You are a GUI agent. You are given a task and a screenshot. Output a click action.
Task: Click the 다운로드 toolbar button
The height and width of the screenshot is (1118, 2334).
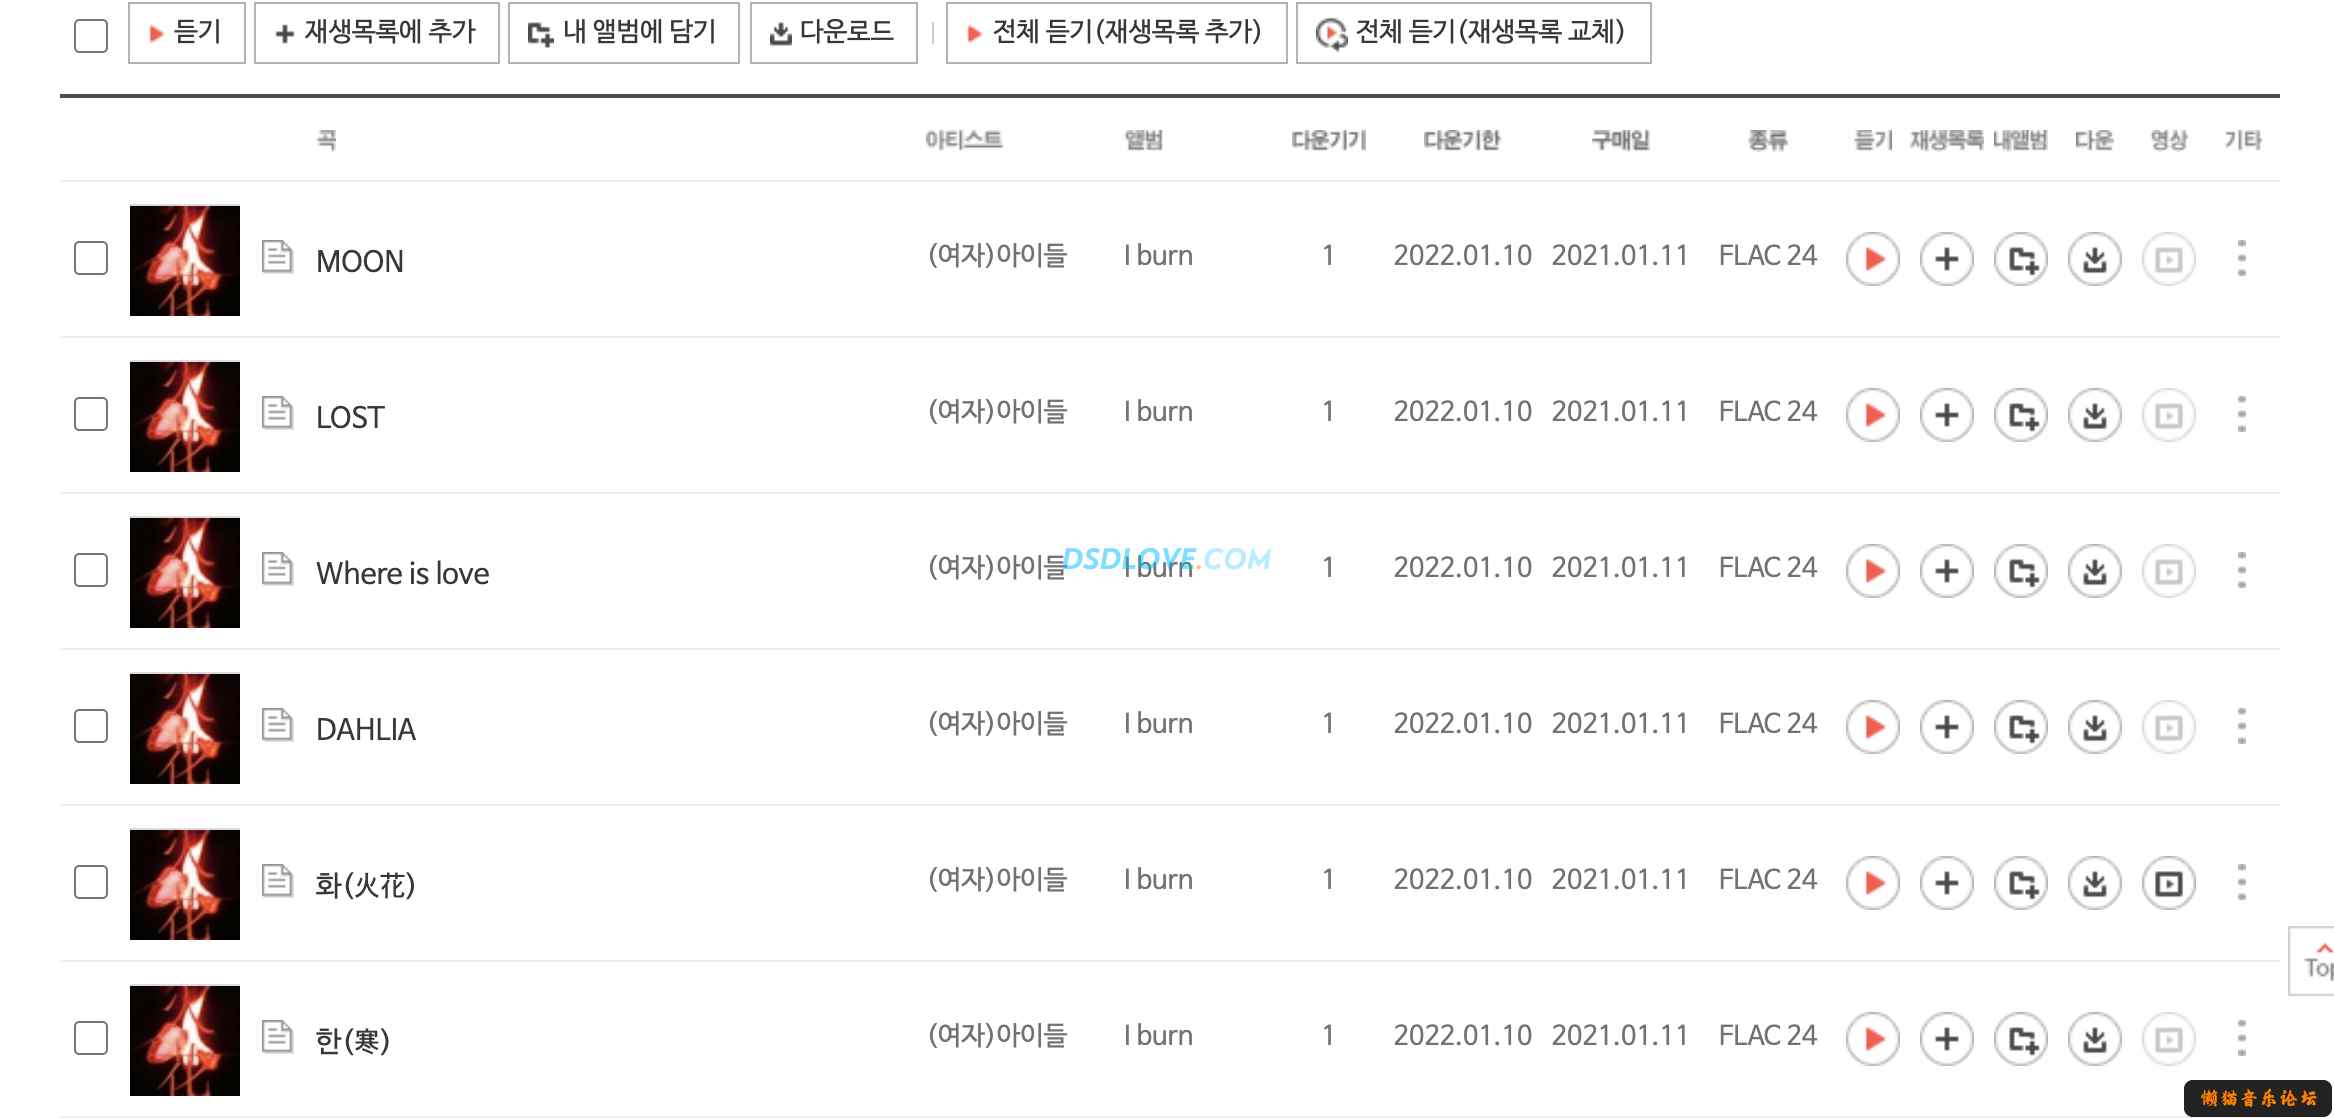pos(834,33)
